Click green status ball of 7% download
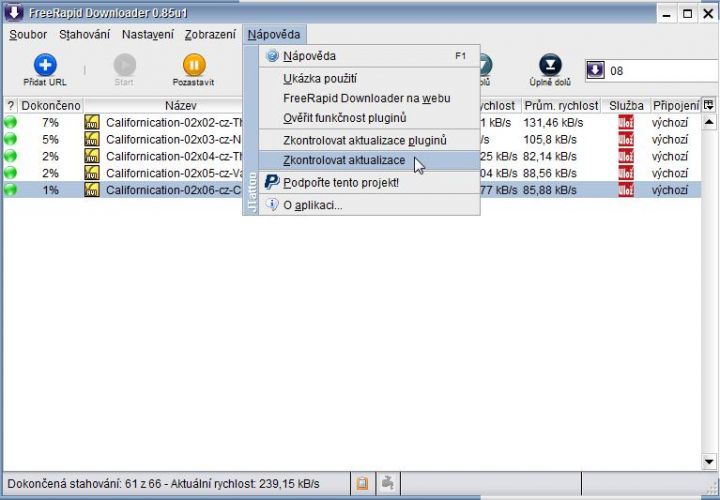The image size is (720, 500). pos(10,122)
